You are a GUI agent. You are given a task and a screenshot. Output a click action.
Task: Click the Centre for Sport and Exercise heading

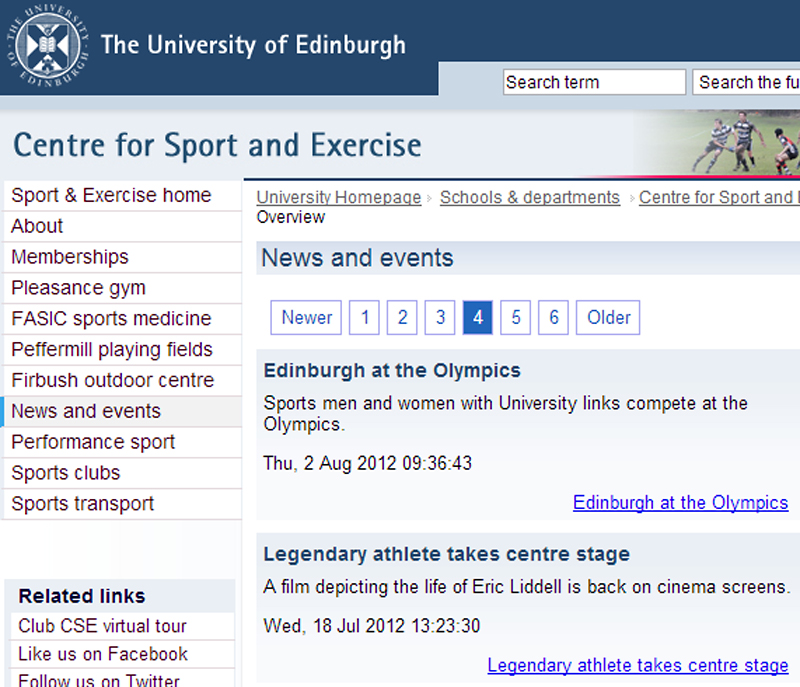[x=217, y=145]
